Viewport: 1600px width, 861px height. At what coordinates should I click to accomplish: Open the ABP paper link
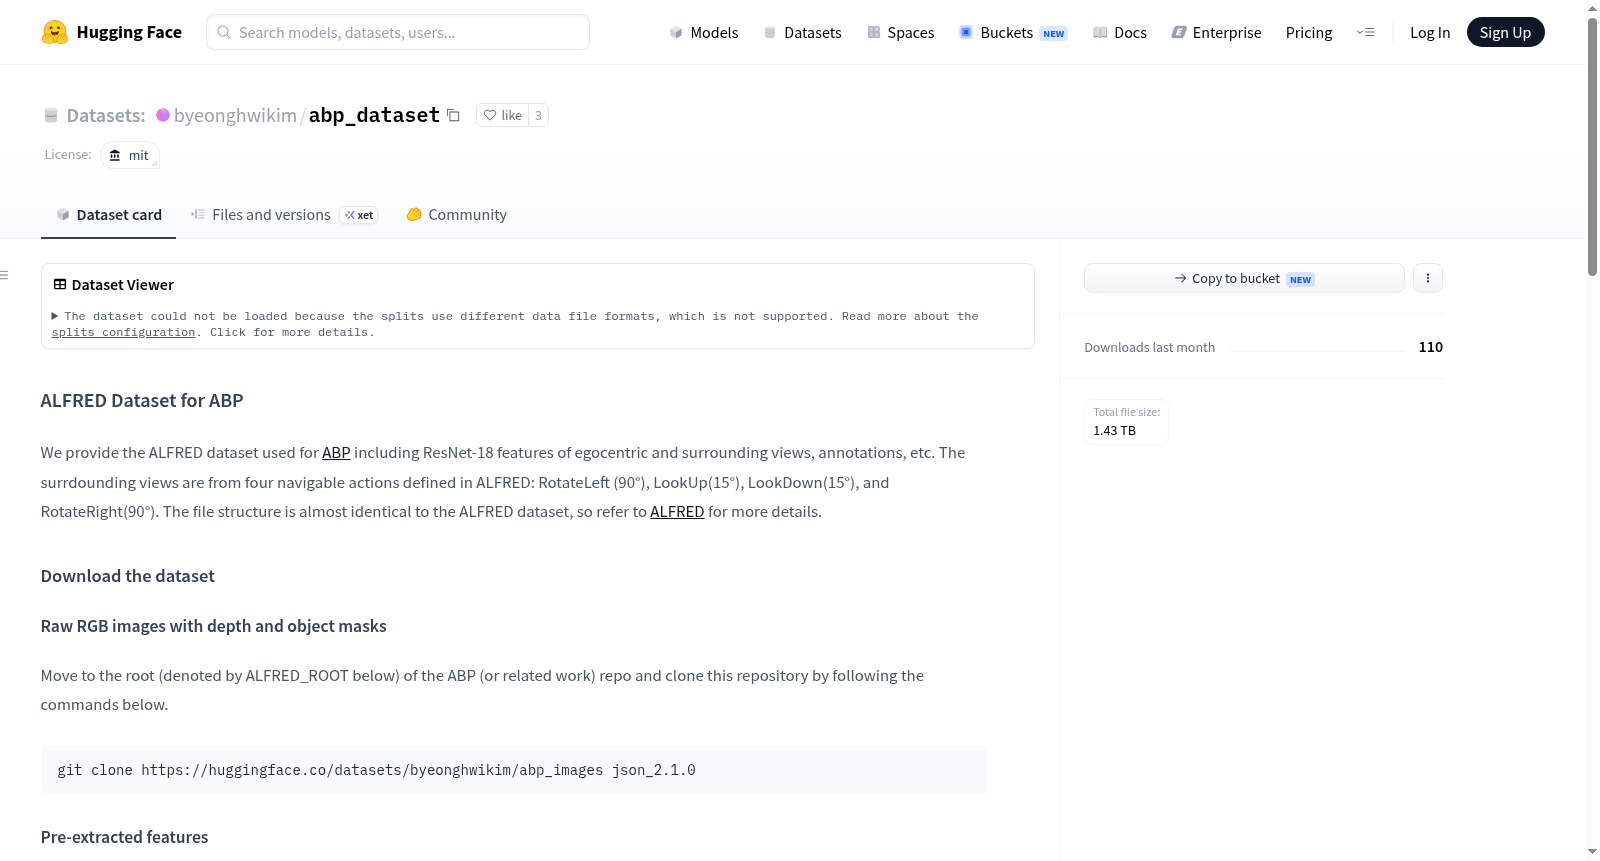click(336, 453)
